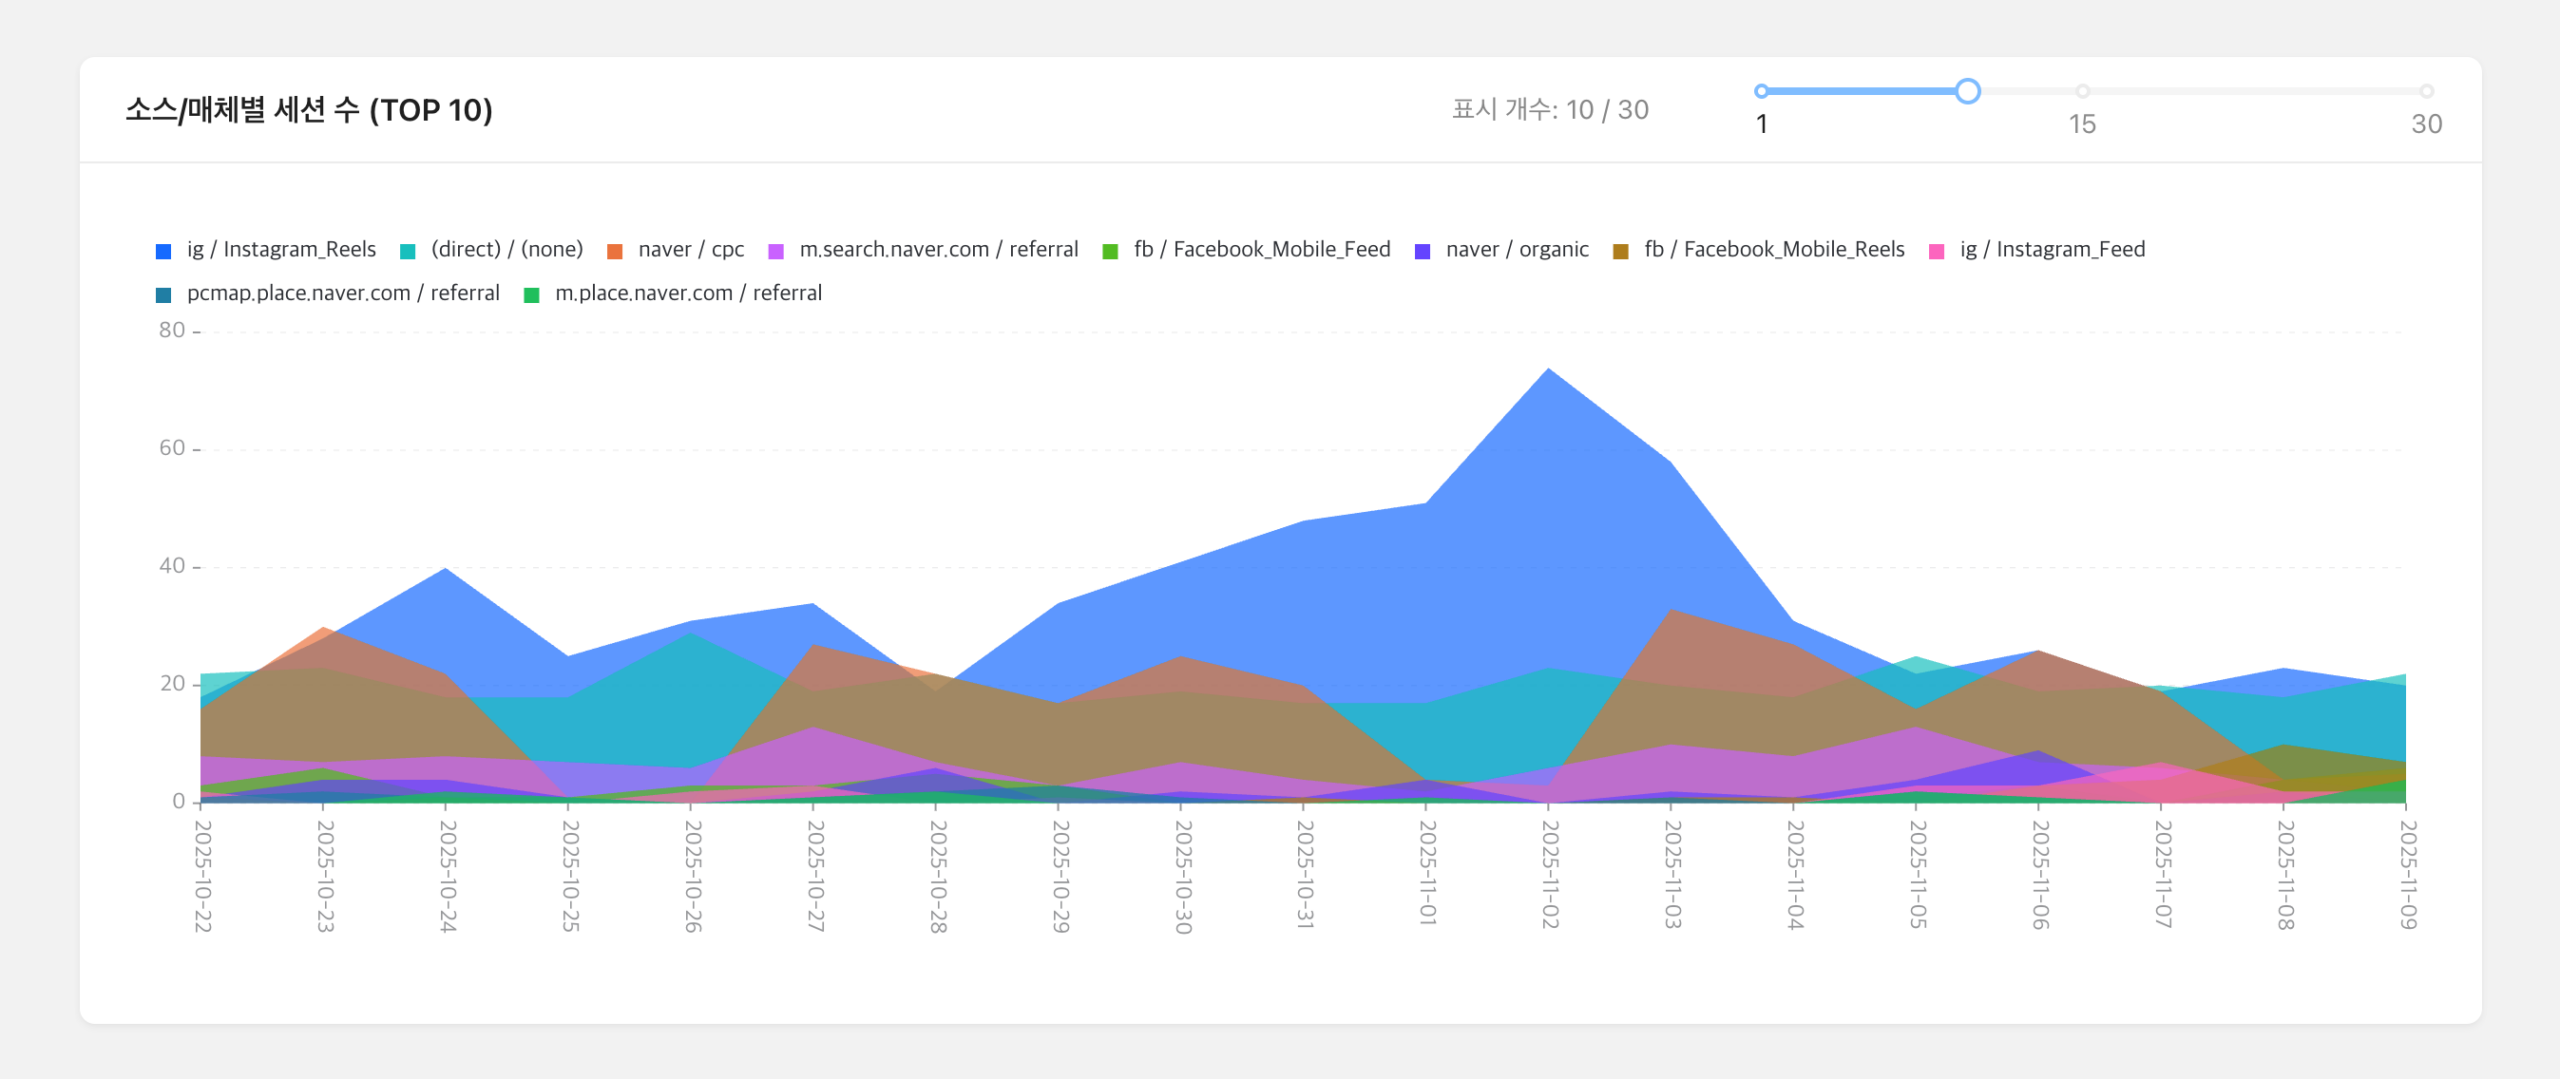Image resolution: width=2560 pixels, height=1079 pixels.
Task: Click the Instagram_Reels peak on 2025-11-02
Action: point(1548,370)
